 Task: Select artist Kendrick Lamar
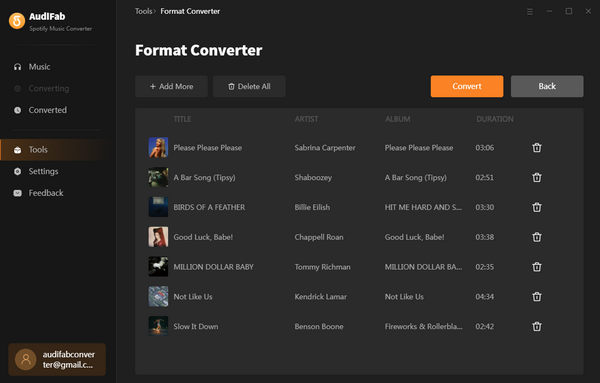[x=320, y=297]
